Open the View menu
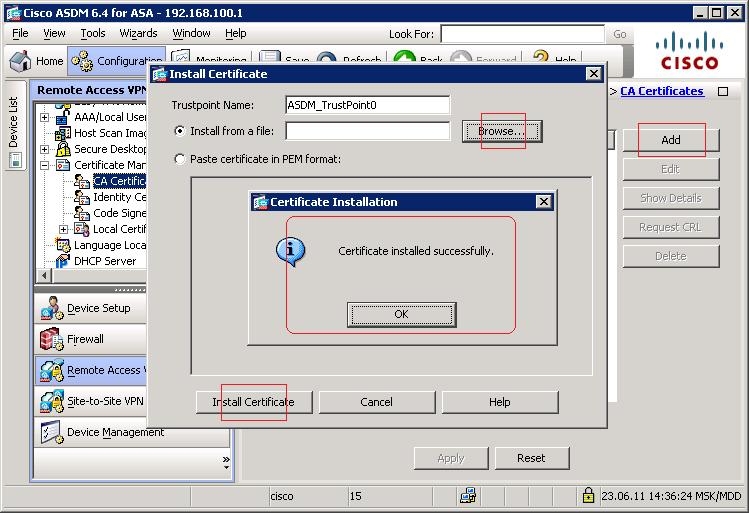749x513 pixels. click(x=54, y=33)
